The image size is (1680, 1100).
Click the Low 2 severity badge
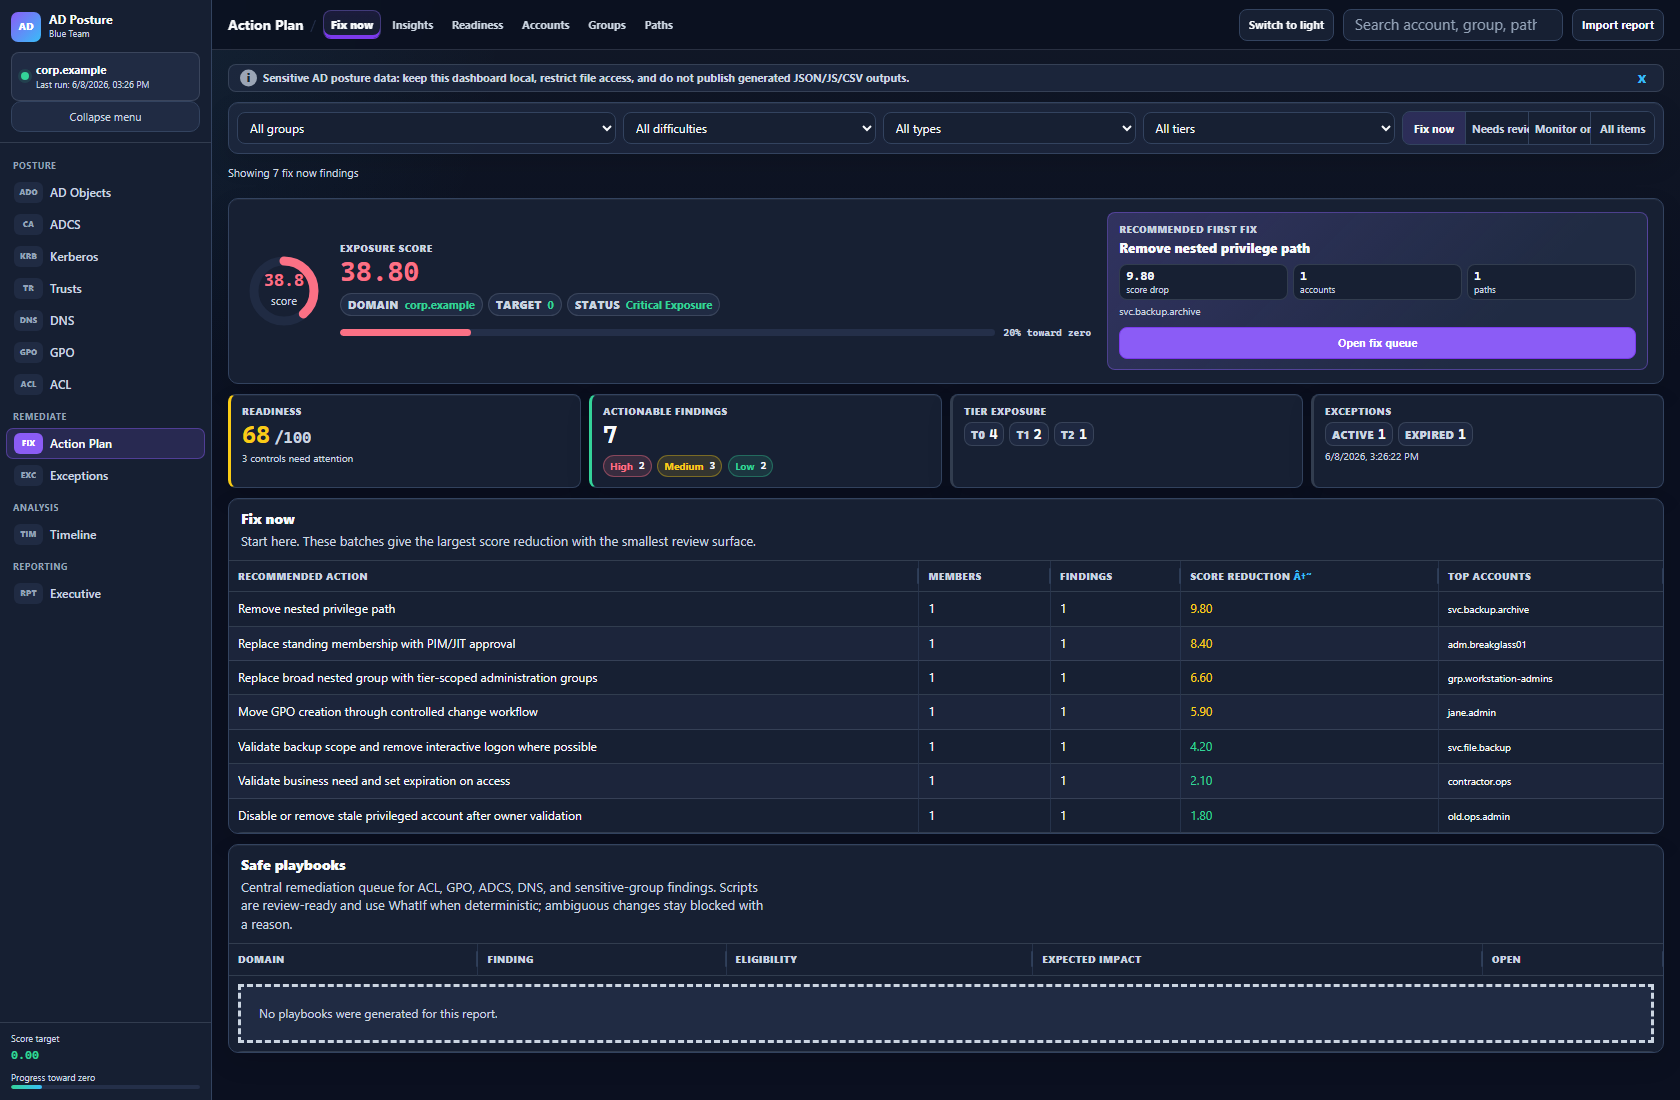click(x=750, y=466)
